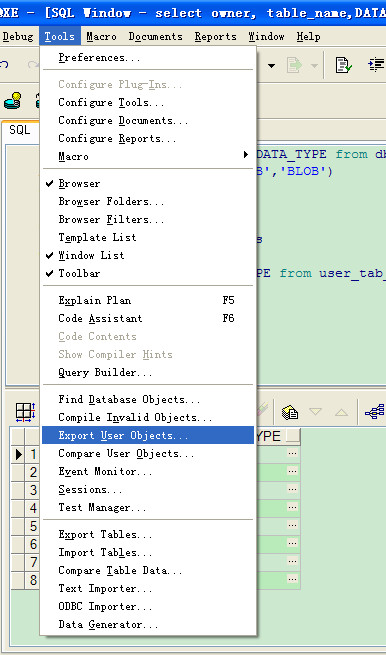The width and height of the screenshot is (386, 655).
Task: Choose Import Tables entry
Action: point(148,552)
